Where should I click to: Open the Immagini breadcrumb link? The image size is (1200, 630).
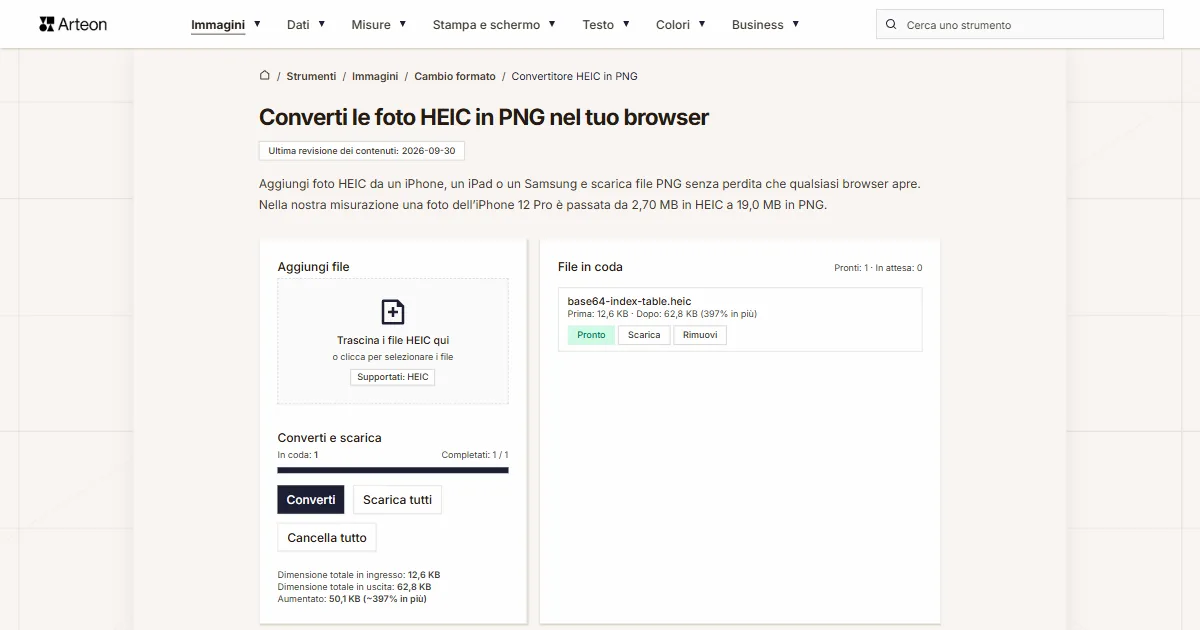pyautogui.click(x=375, y=76)
